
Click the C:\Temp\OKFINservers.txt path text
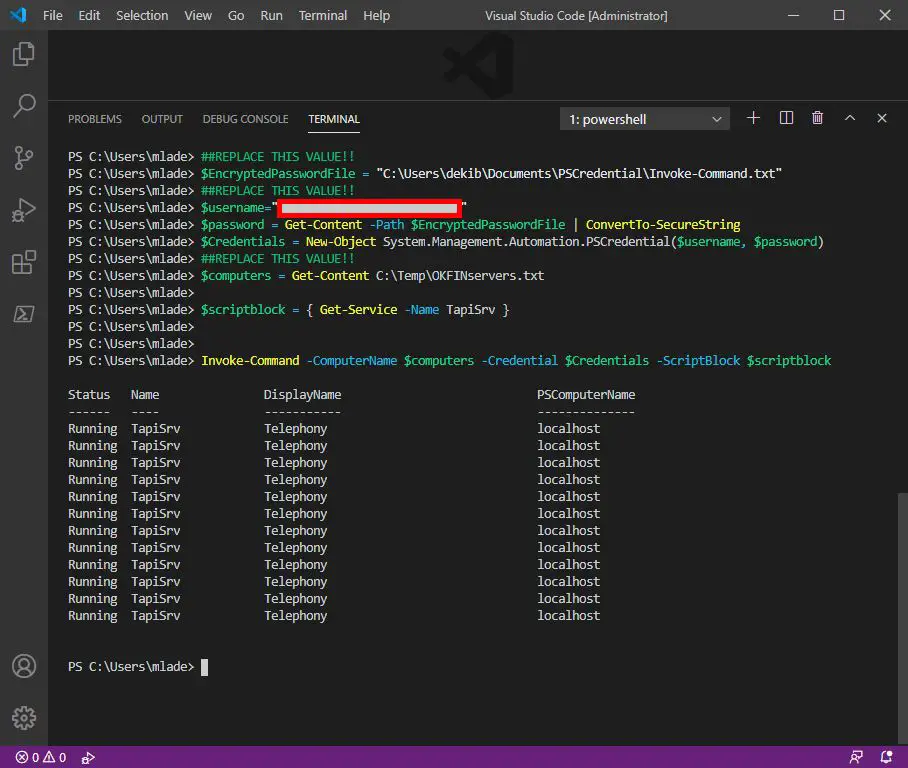pos(460,276)
